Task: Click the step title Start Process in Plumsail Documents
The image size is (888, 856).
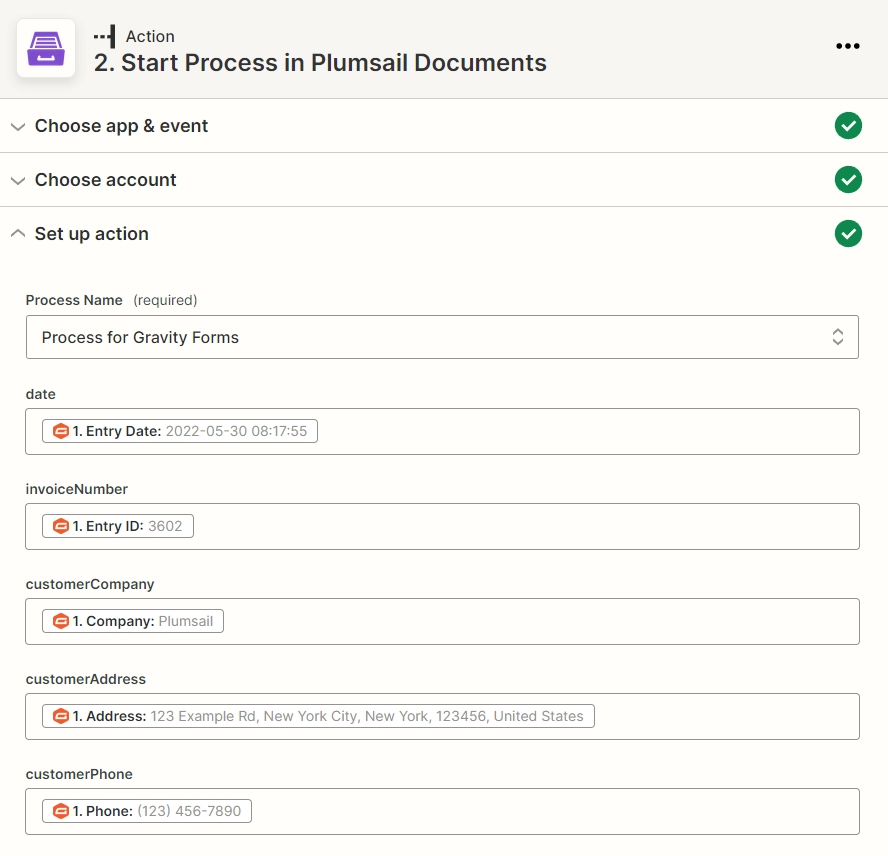Action: click(x=320, y=63)
